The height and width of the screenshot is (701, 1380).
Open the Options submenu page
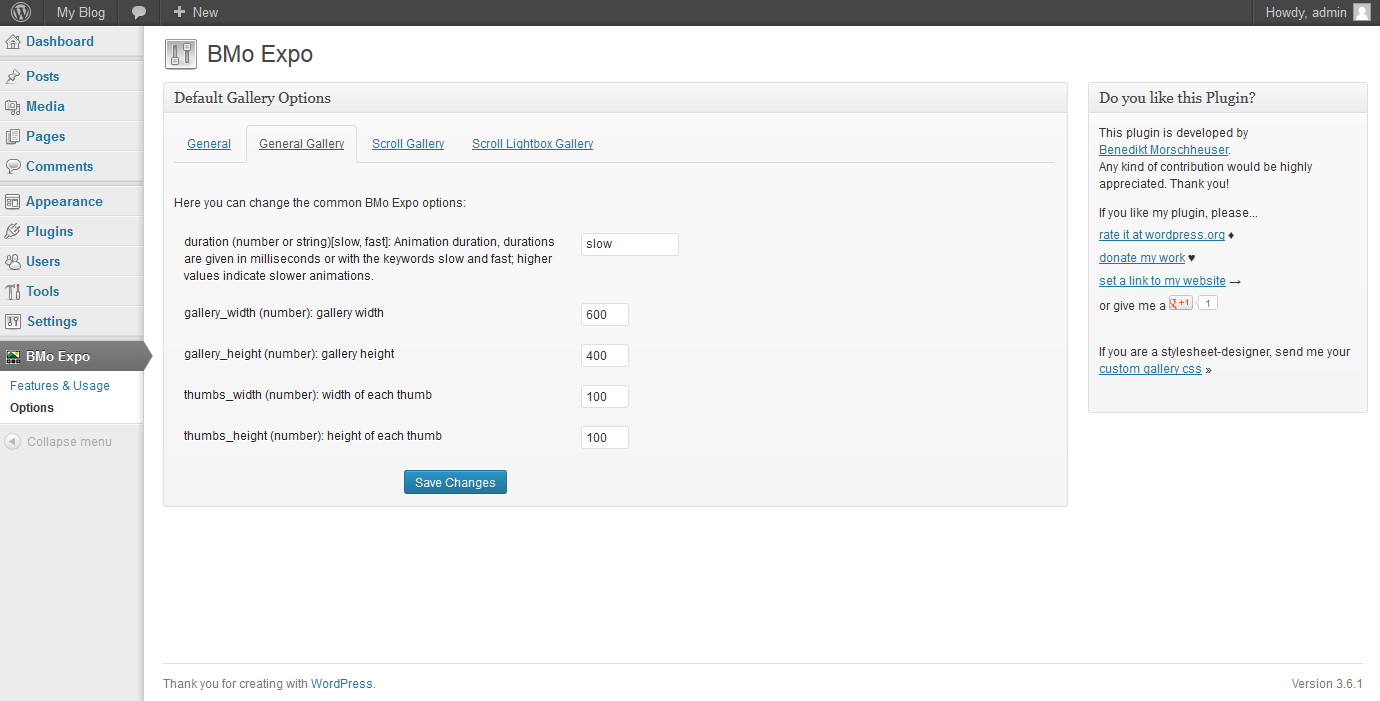pos(32,407)
